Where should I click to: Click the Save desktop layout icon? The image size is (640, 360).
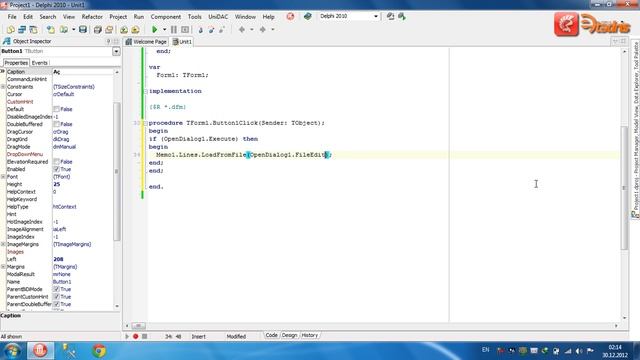tap(390, 16)
